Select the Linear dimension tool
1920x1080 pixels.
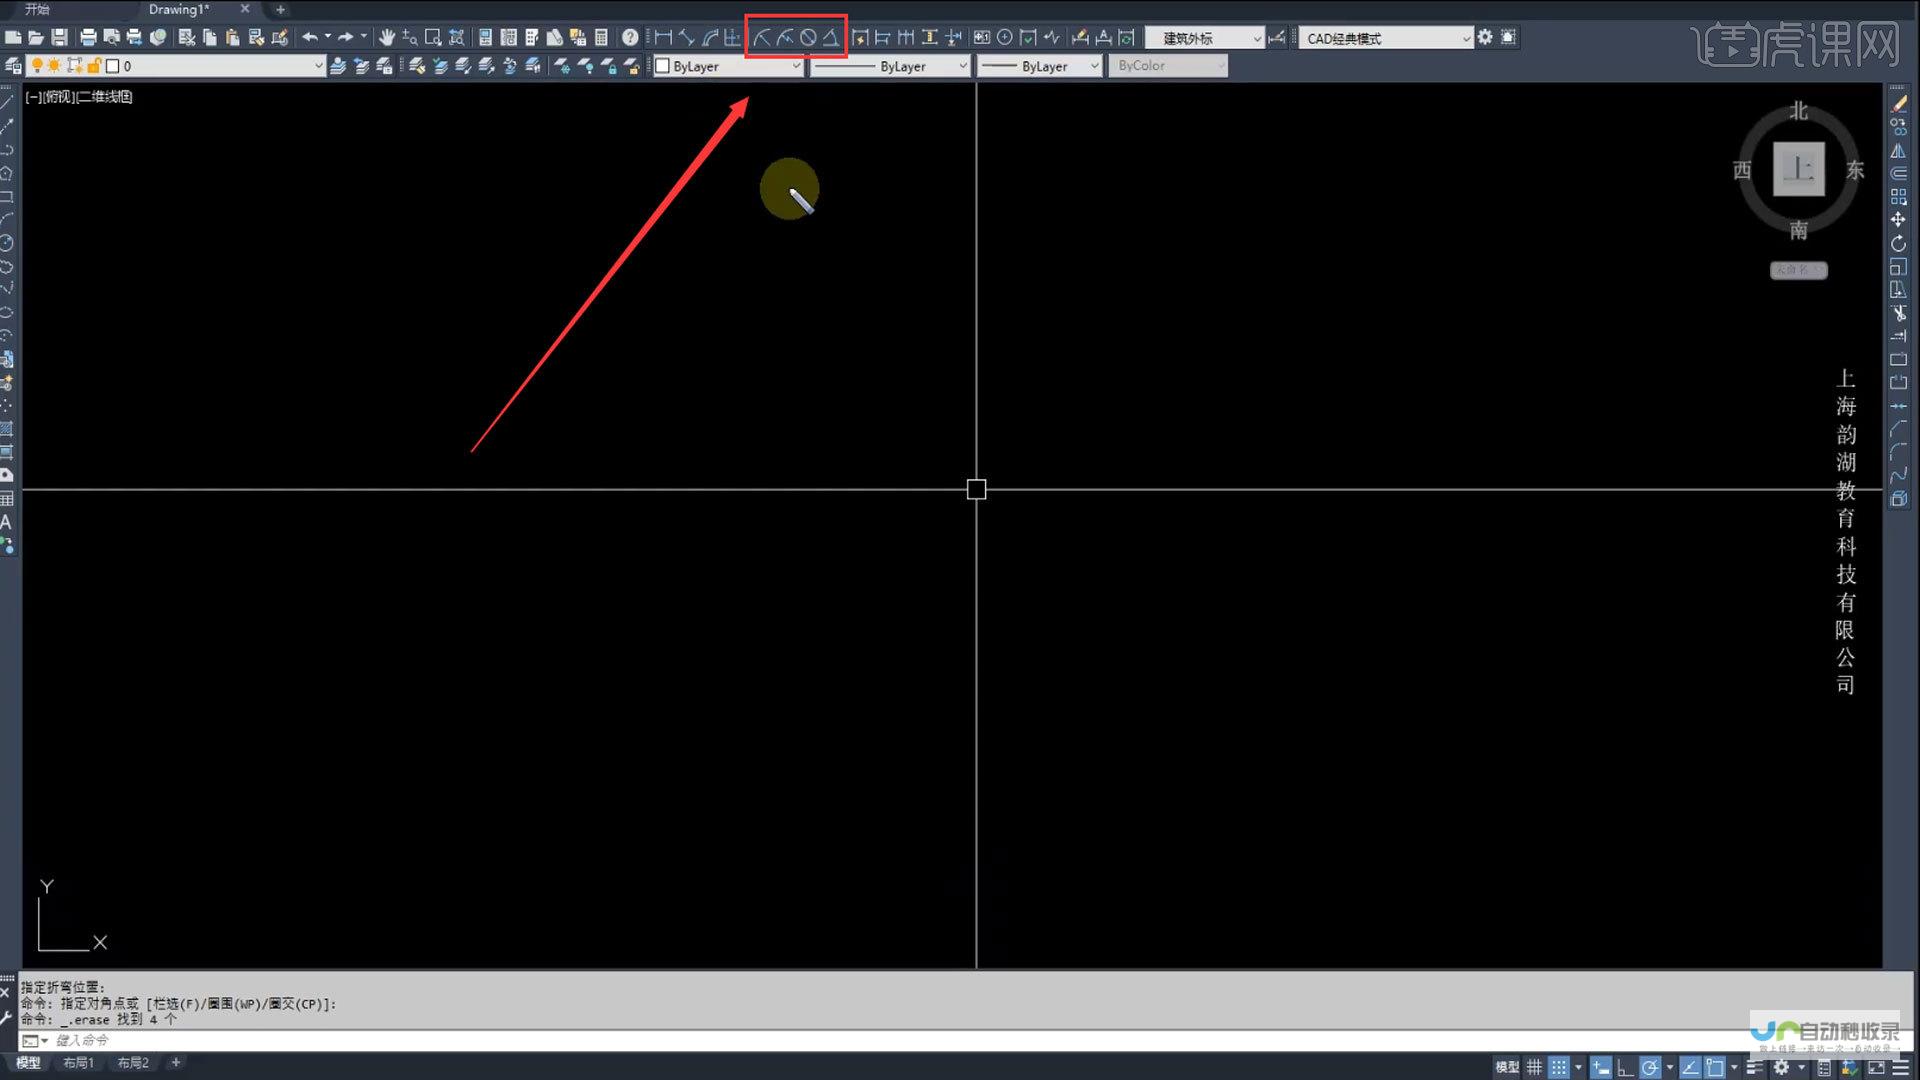pos(663,37)
